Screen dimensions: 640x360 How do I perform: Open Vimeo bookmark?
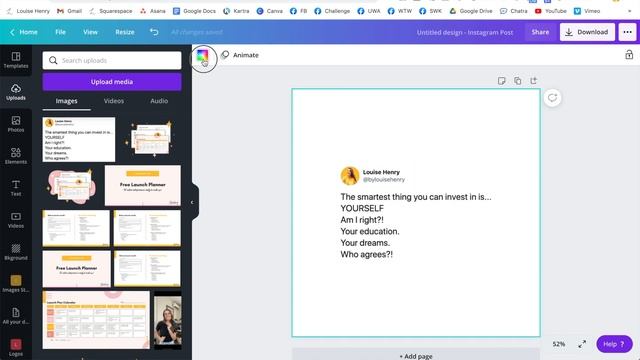pyautogui.click(x=587, y=11)
